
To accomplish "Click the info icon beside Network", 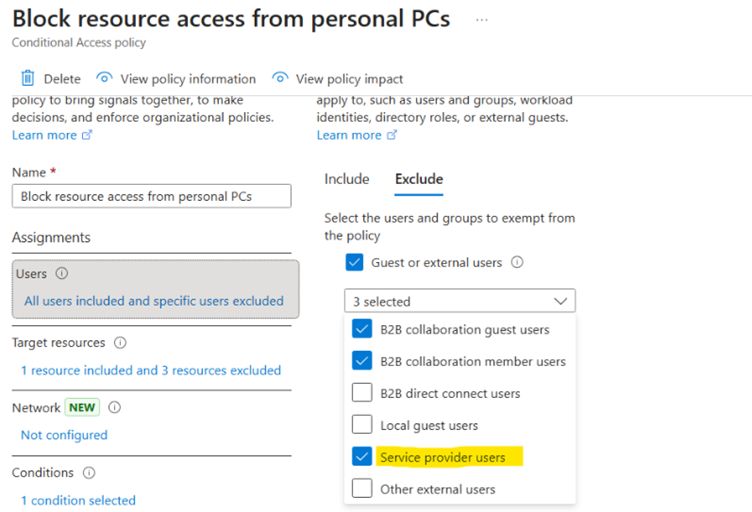I will coord(114,408).
